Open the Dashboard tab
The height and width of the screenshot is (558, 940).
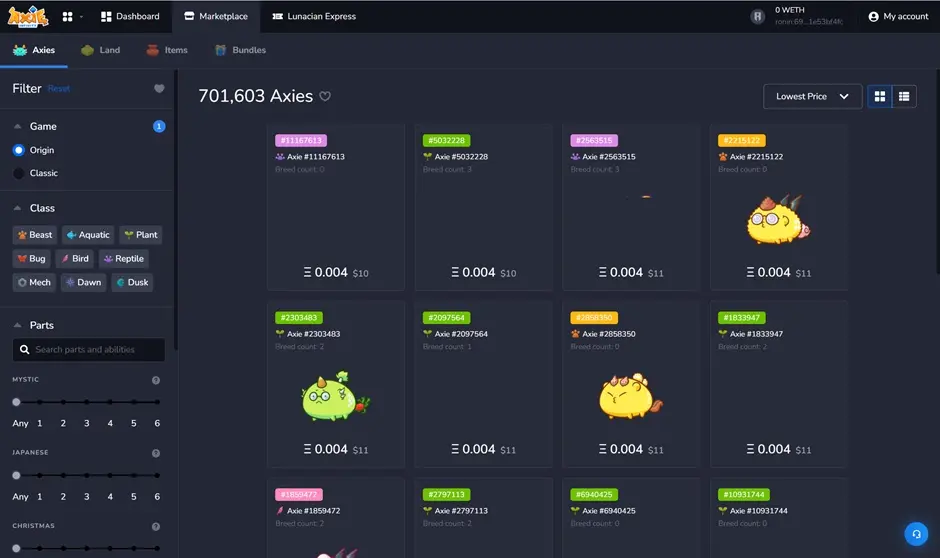pos(130,16)
